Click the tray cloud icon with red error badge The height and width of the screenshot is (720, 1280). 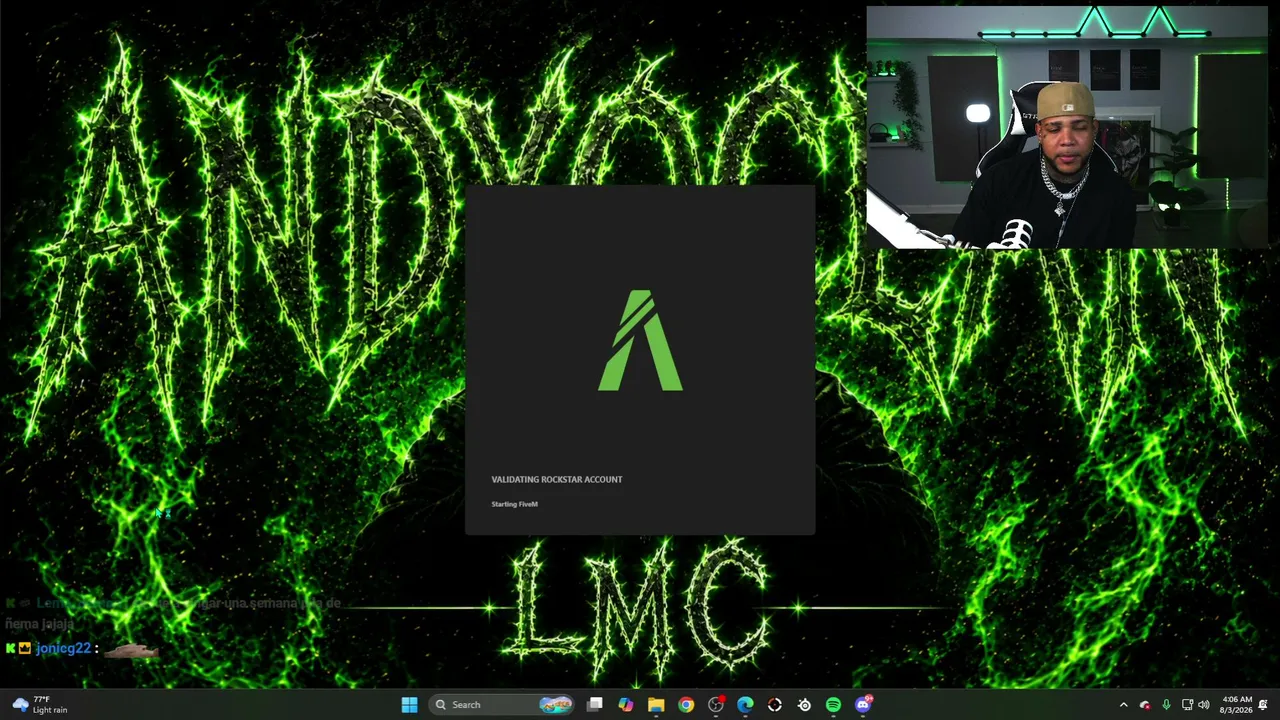pyautogui.click(x=1145, y=705)
